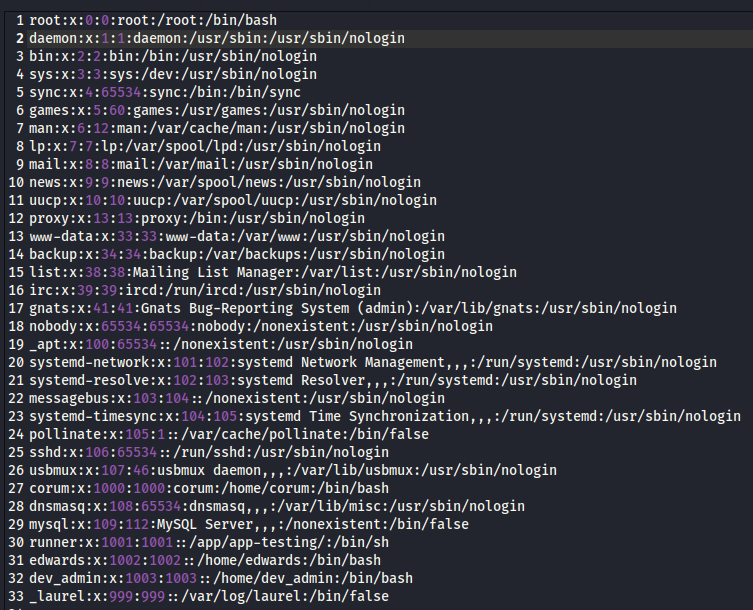
Task: Select the nobody user entry
Action: (x=261, y=326)
